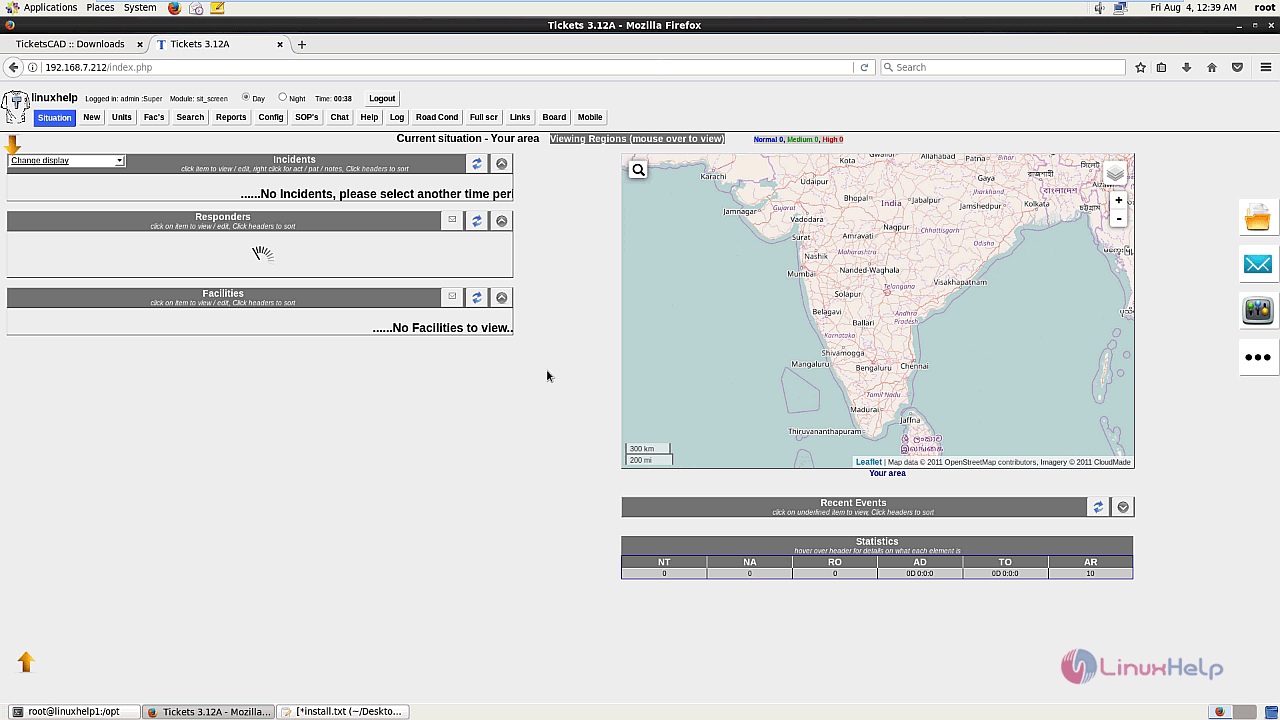Open the control panel sidebar icon

tap(1258, 310)
